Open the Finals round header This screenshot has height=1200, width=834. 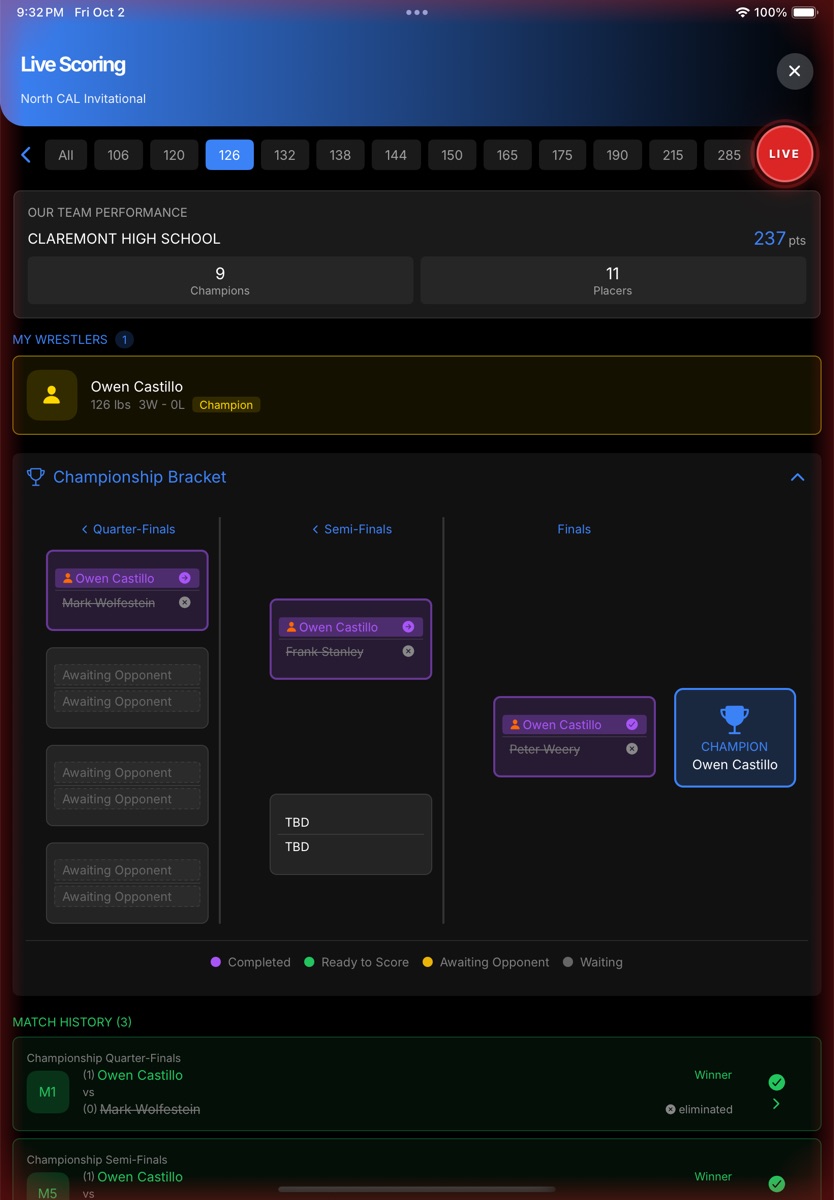click(x=574, y=529)
